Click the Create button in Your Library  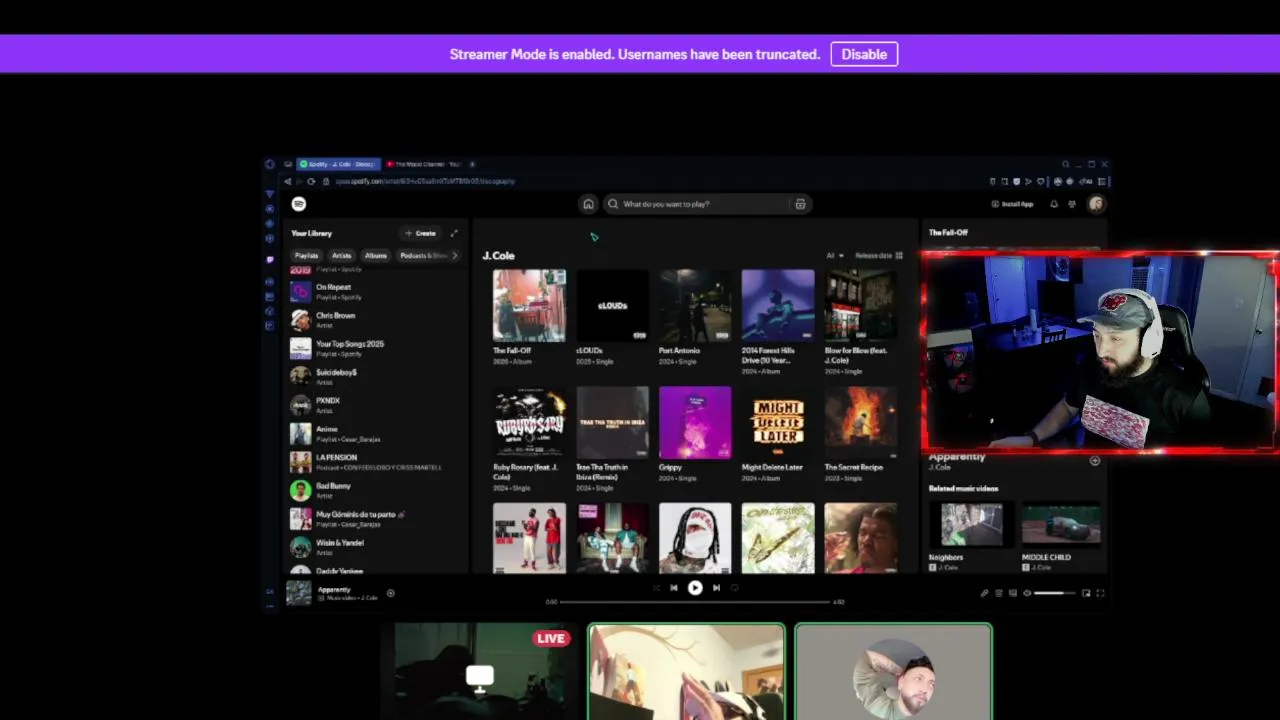tap(421, 233)
